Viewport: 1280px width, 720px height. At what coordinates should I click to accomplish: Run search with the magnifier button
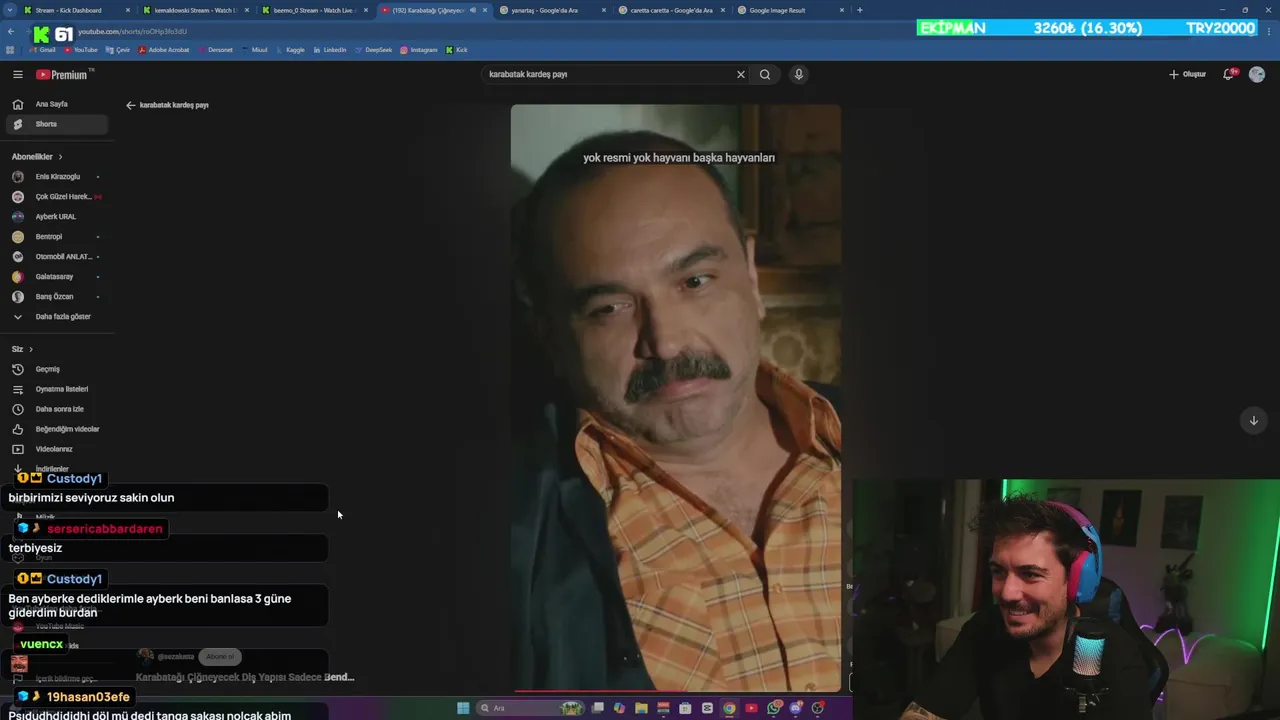[765, 74]
